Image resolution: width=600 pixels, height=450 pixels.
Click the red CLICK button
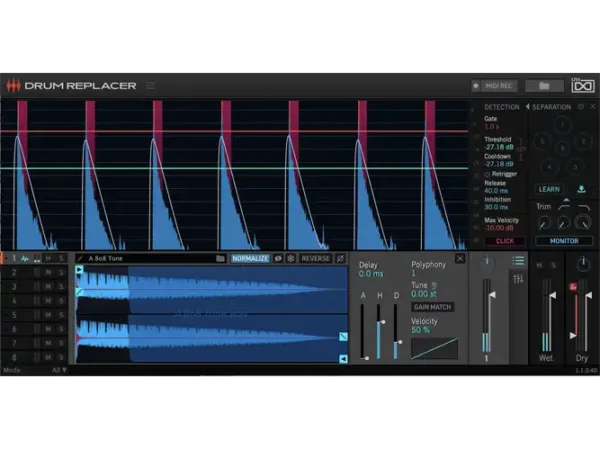(x=505, y=241)
